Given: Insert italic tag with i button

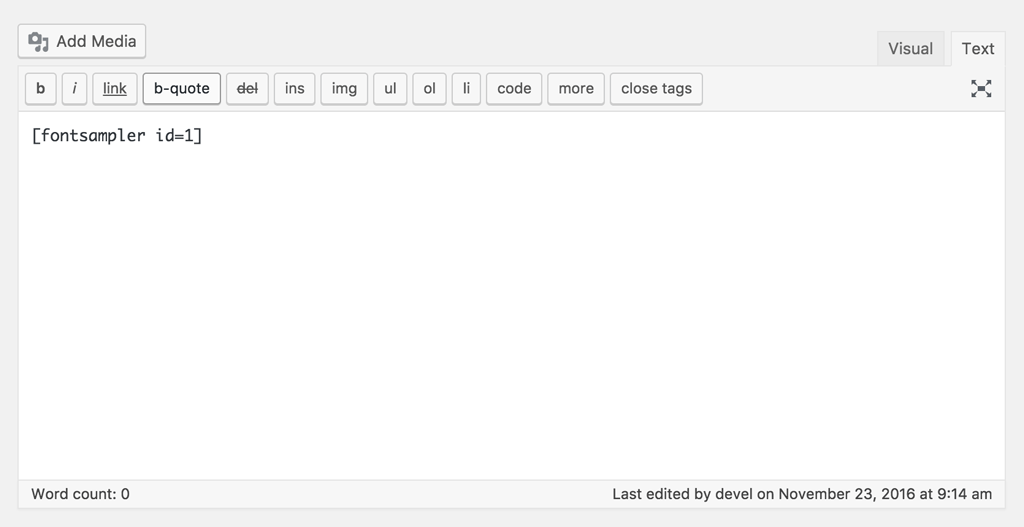Looking at the screenshot, I should coord(74,88).
